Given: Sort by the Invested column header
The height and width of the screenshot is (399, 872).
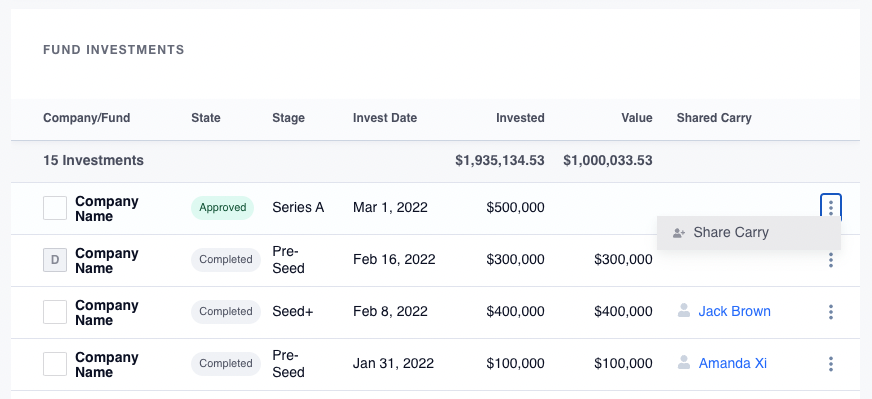Looking at the screenshot, I should (520, 118).
